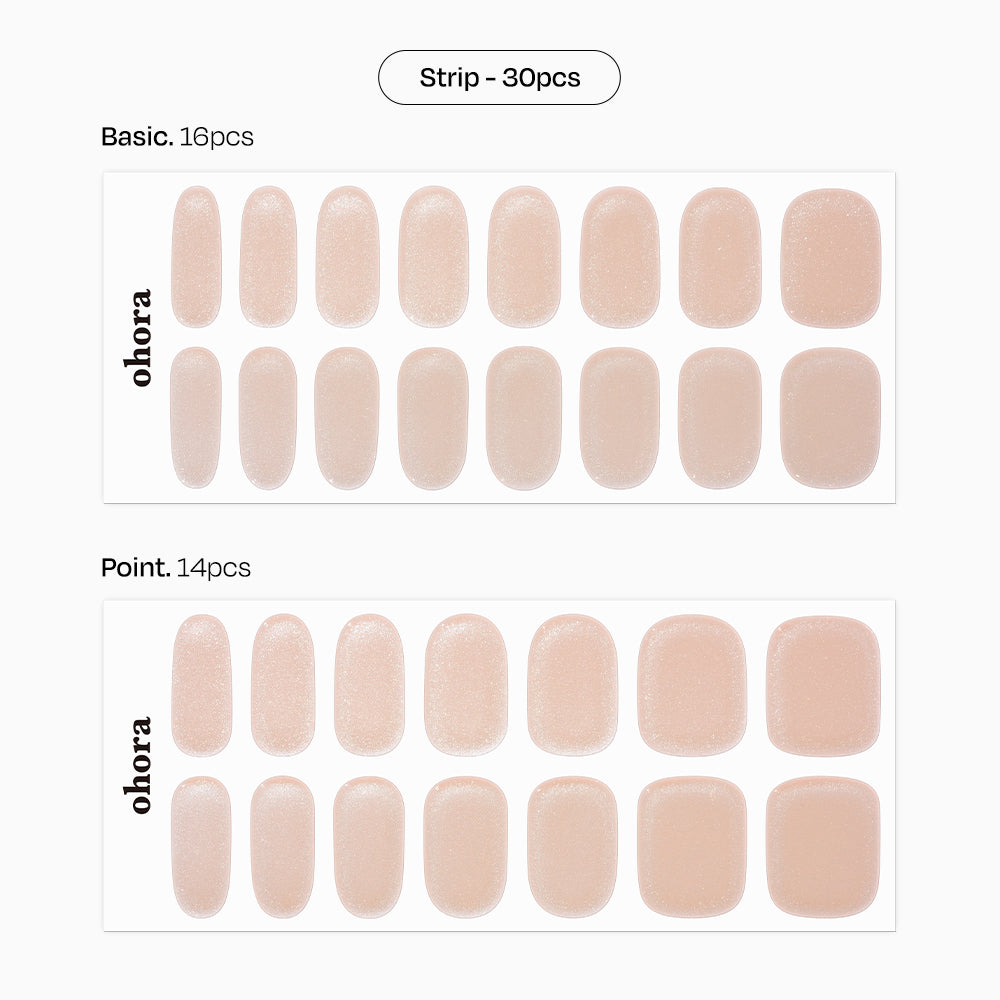Viewport: 1000px width, 1000px height.
Task: Click the second strip in Basic top row
Action: tap(268, 257)
